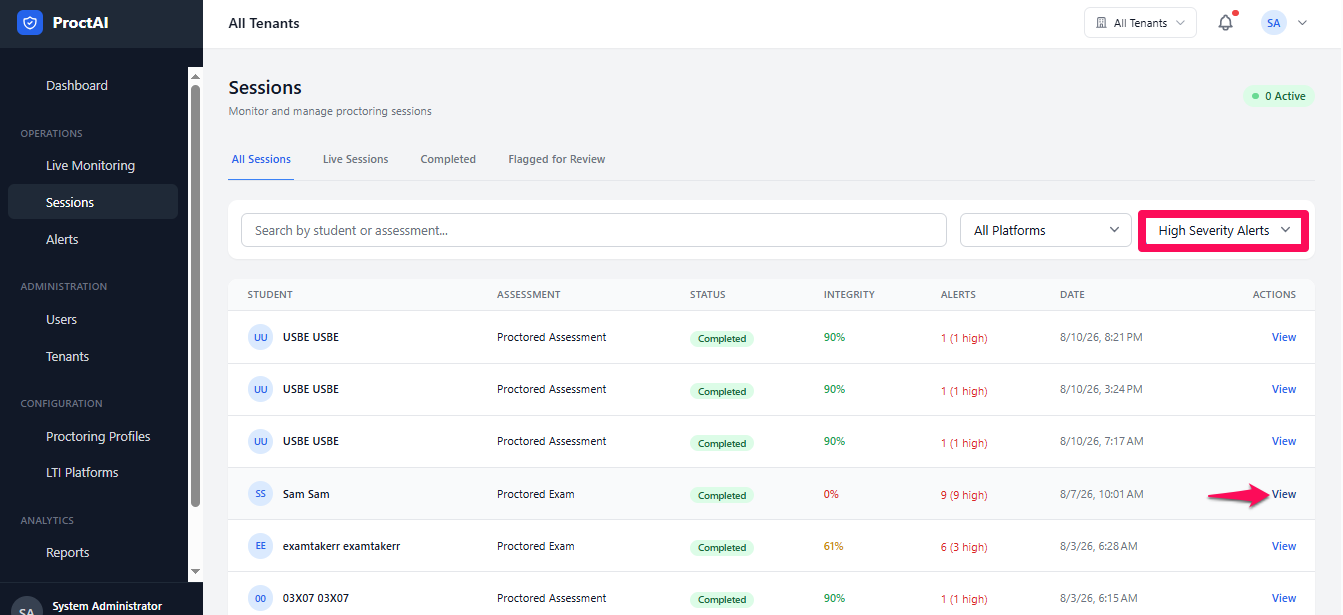The width and height of the screenshot is (1343, 615).
Task: Switch to the Live Sessions tab
Action: click(355, 159)
